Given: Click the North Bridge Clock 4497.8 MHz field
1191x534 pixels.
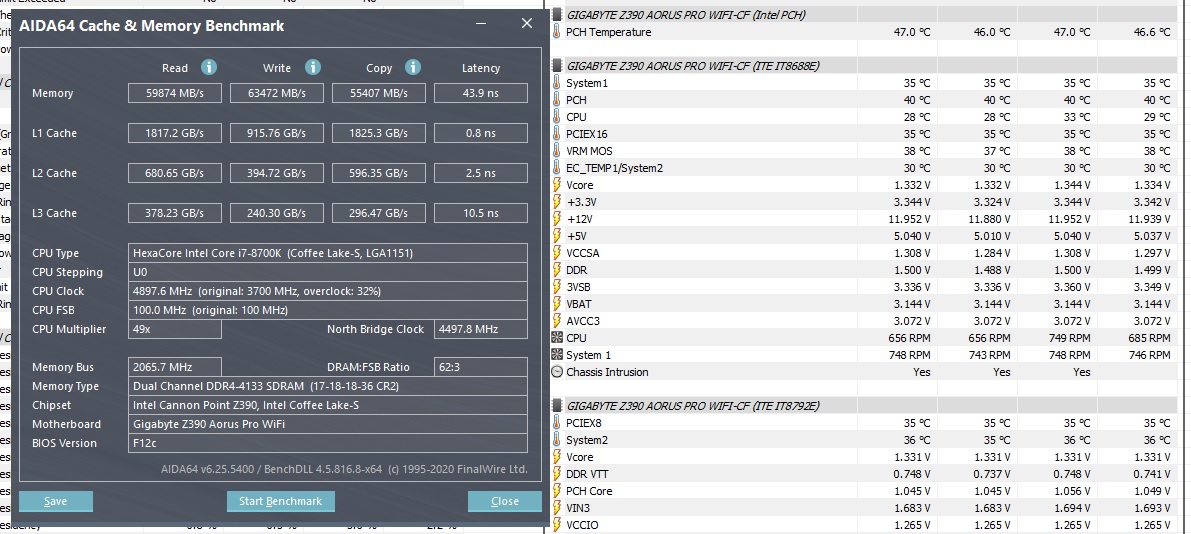Looking at the screenshot, I should tap(481, 329).
